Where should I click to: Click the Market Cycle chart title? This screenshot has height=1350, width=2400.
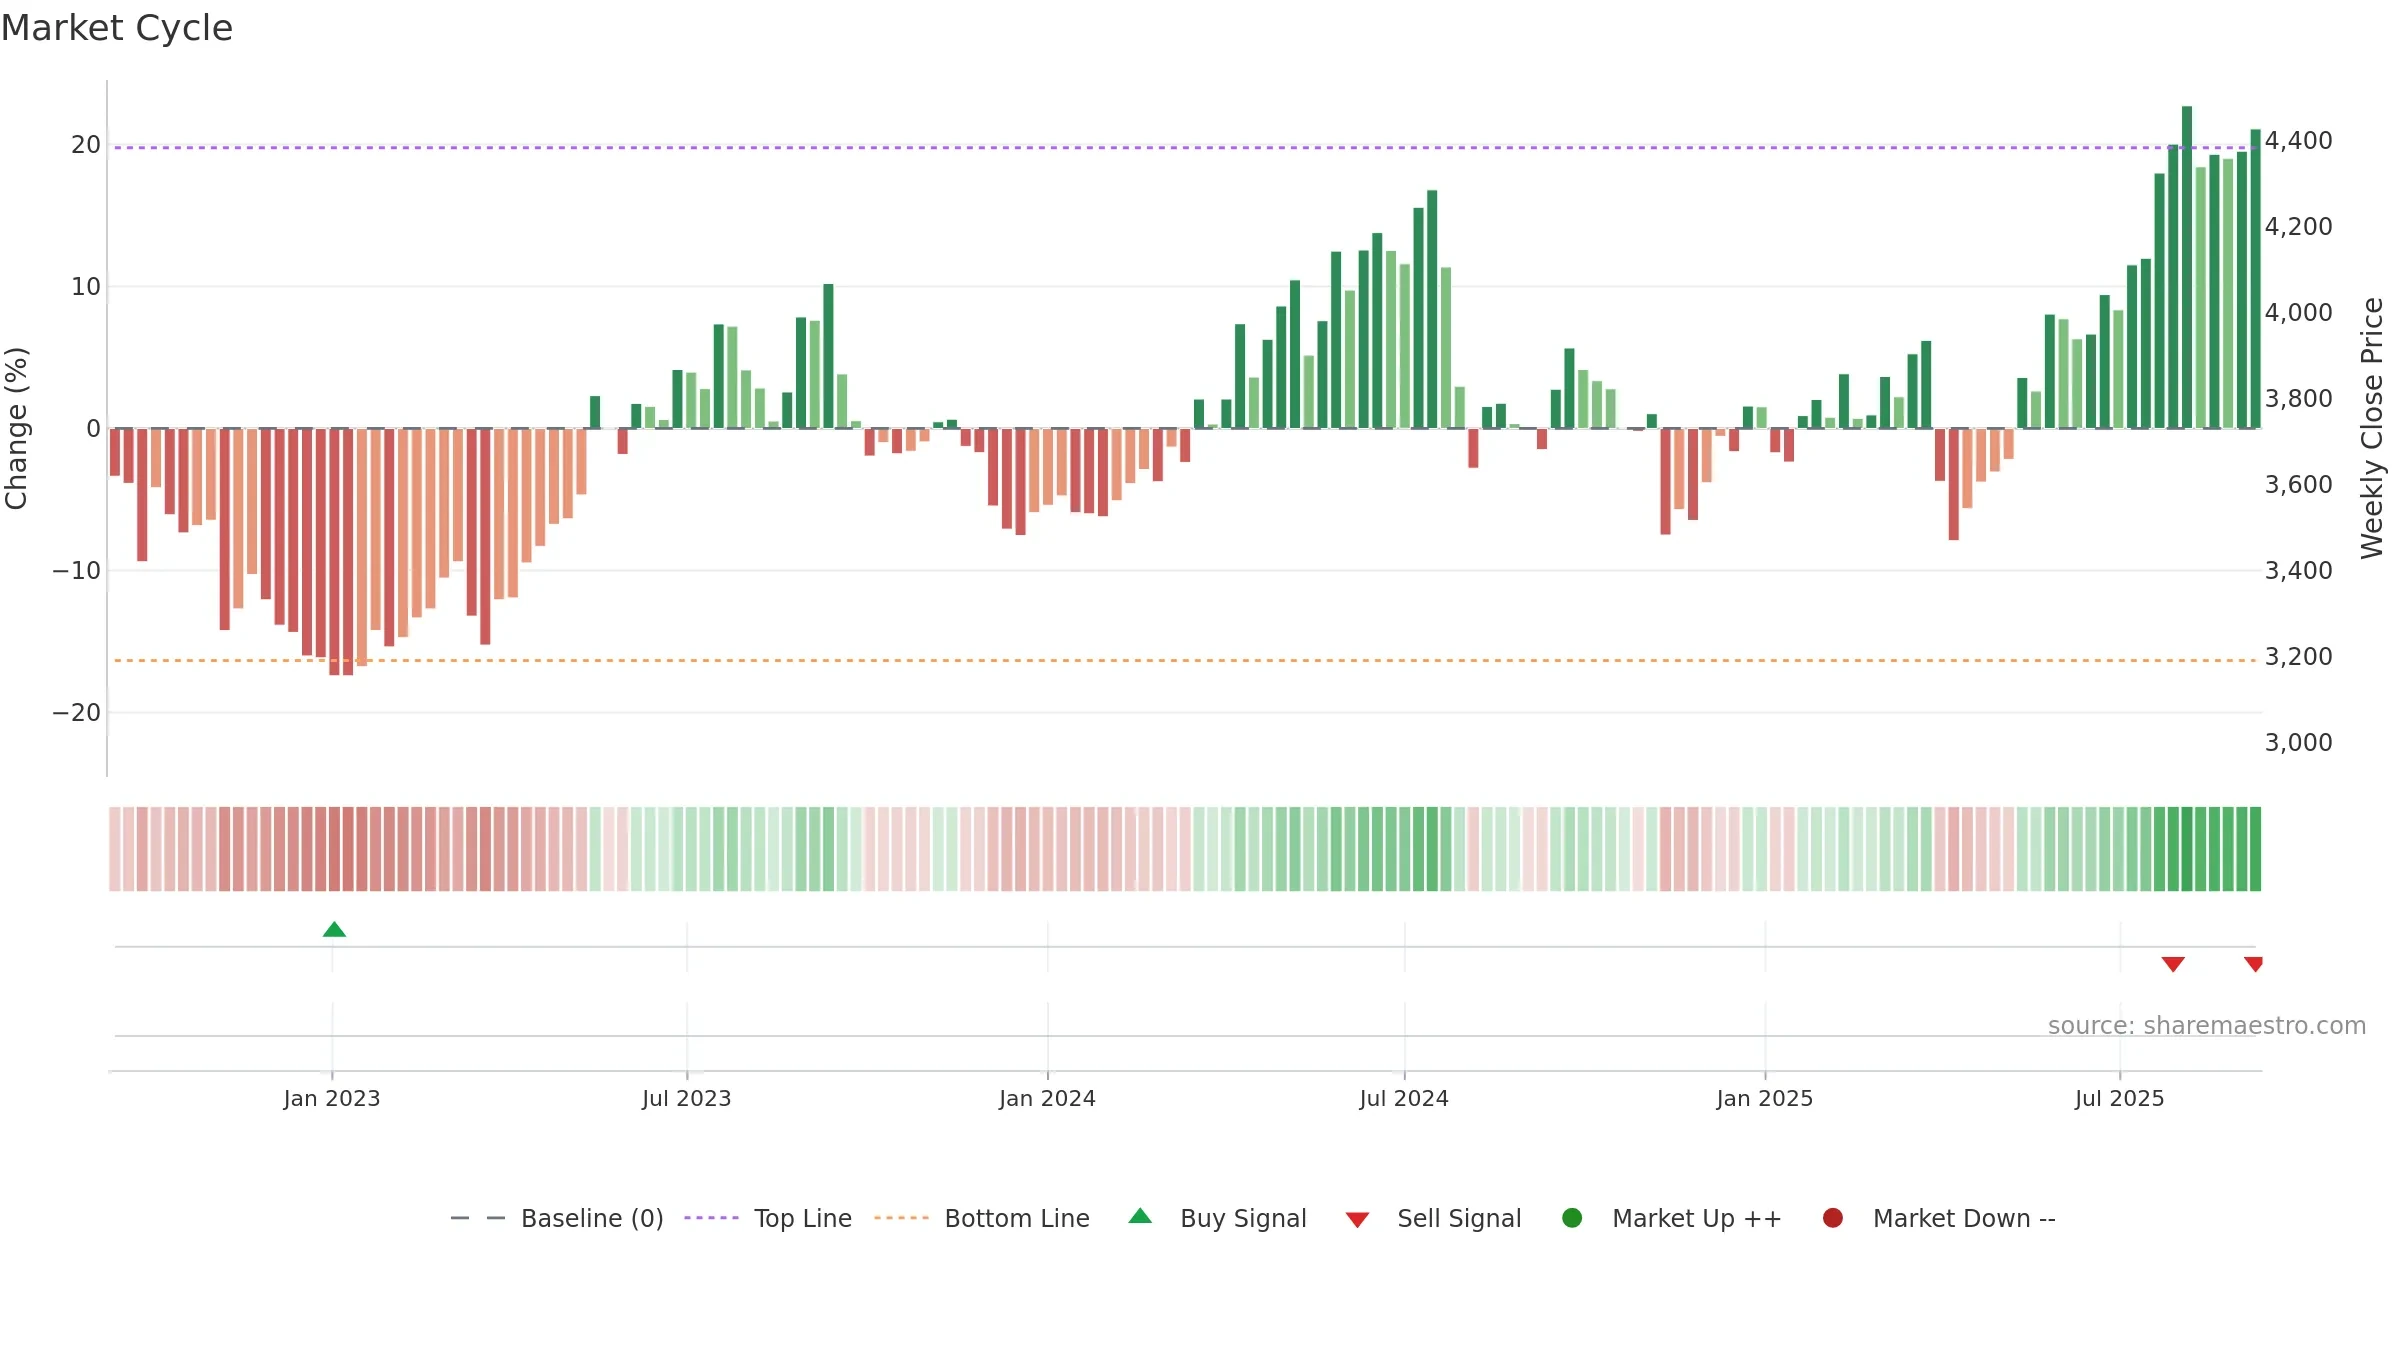(117, 28)
